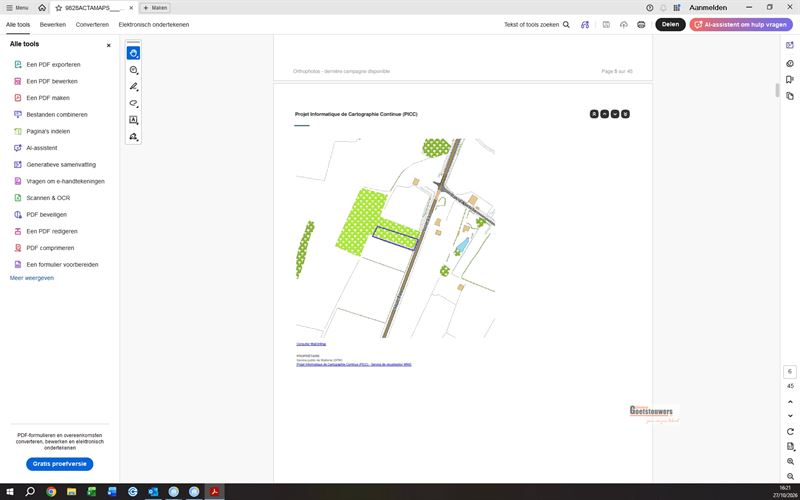Click the Consulter WalOnMap link

pyautogui.click(x=311, y=344)
